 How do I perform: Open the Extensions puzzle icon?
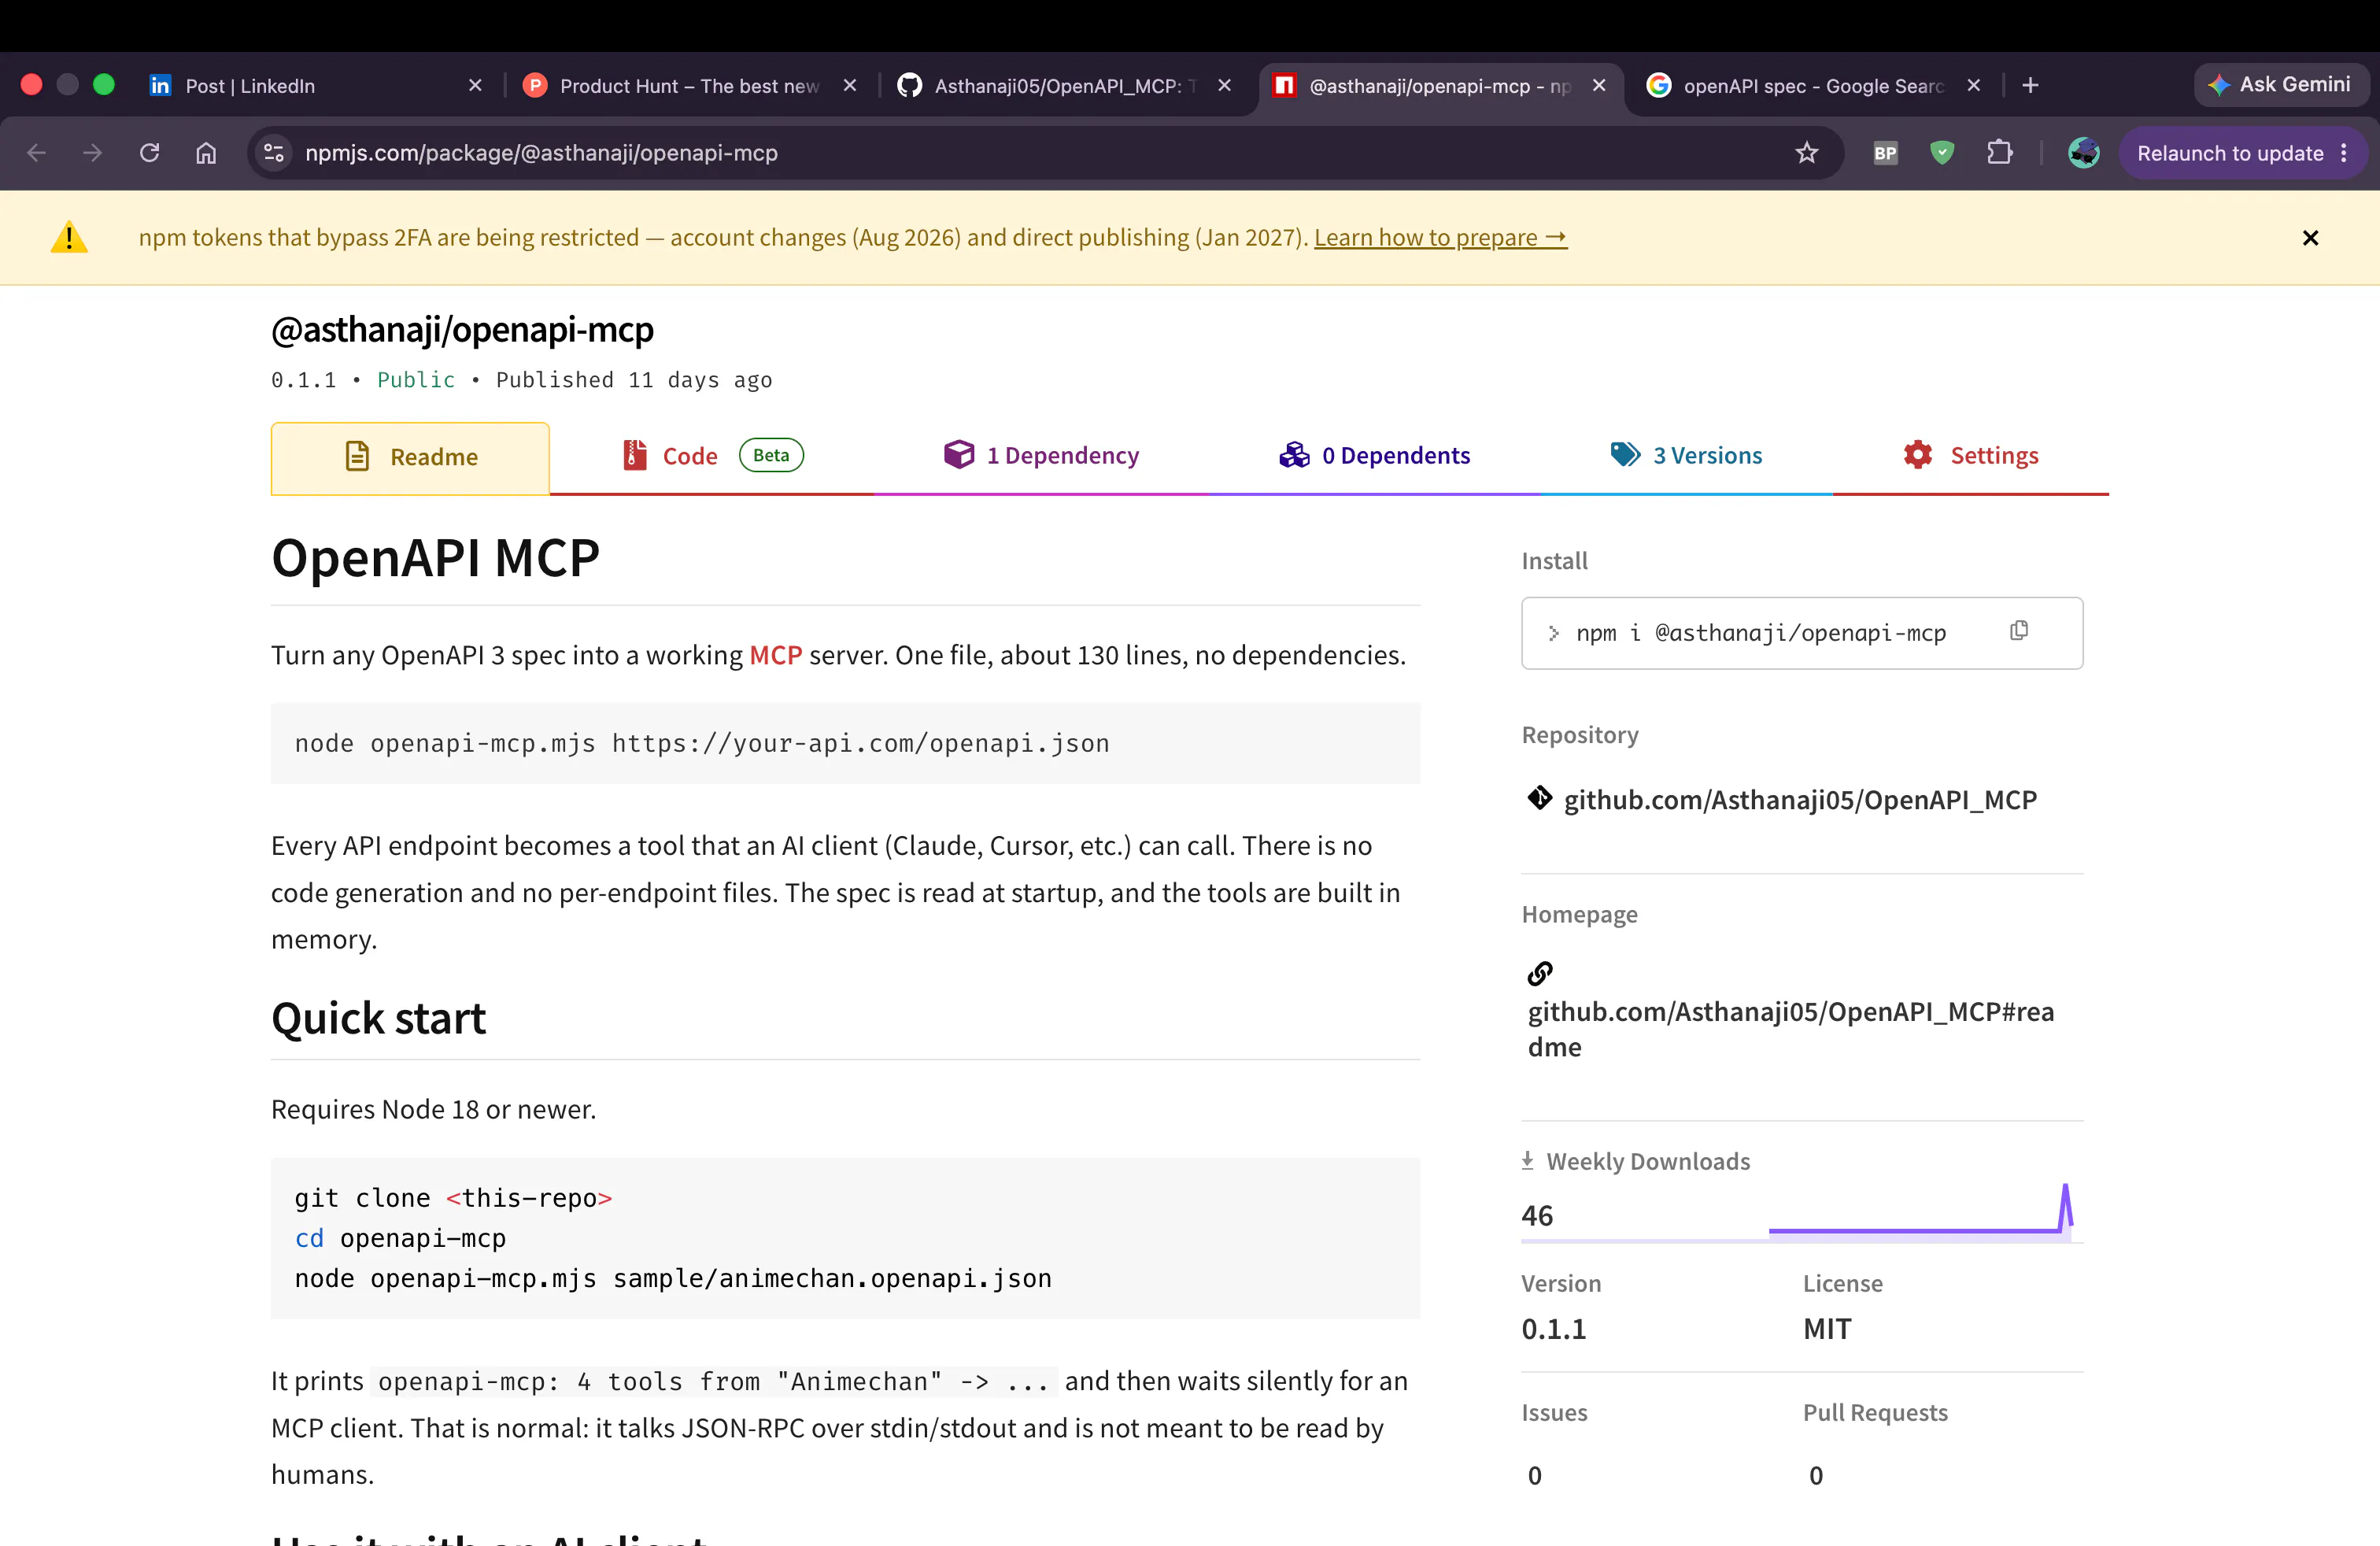[x=1999, y=153]
